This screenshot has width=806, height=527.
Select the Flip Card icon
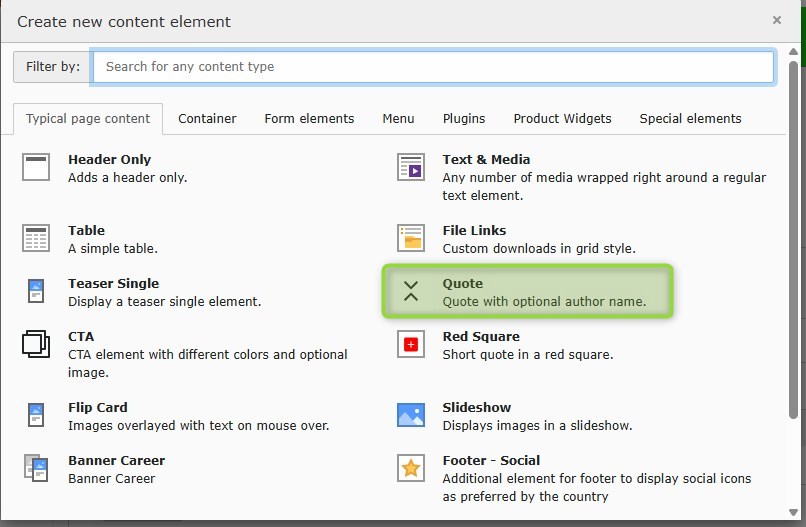pos(36,415)
